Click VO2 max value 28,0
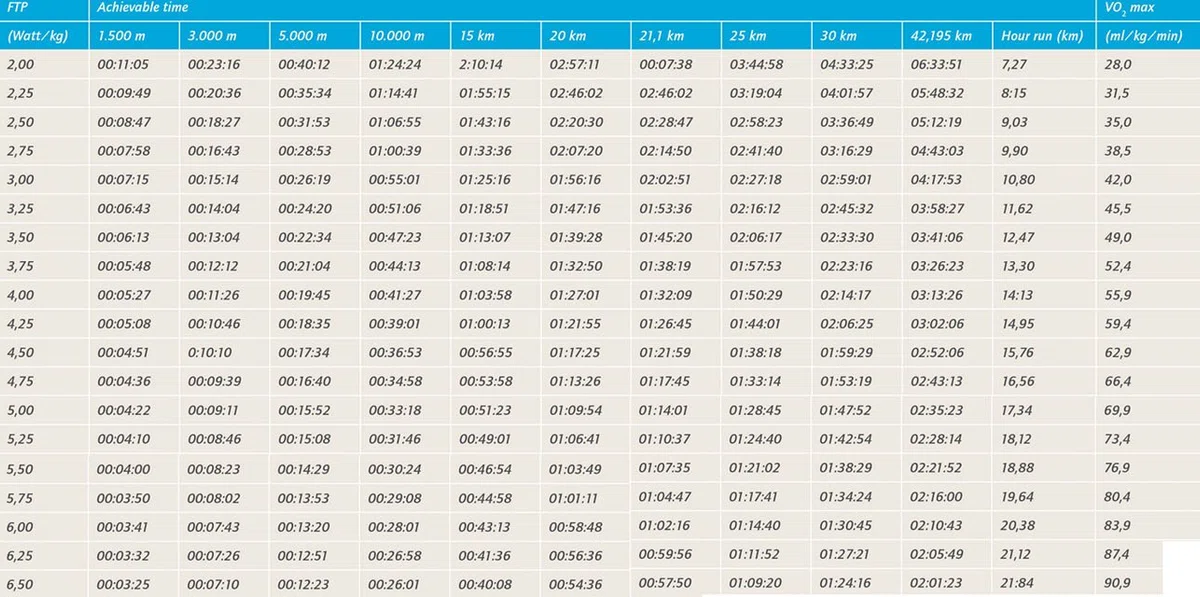Image resolution: width=1200 pixels, height=597 pixels. [x=1119, y=65]
